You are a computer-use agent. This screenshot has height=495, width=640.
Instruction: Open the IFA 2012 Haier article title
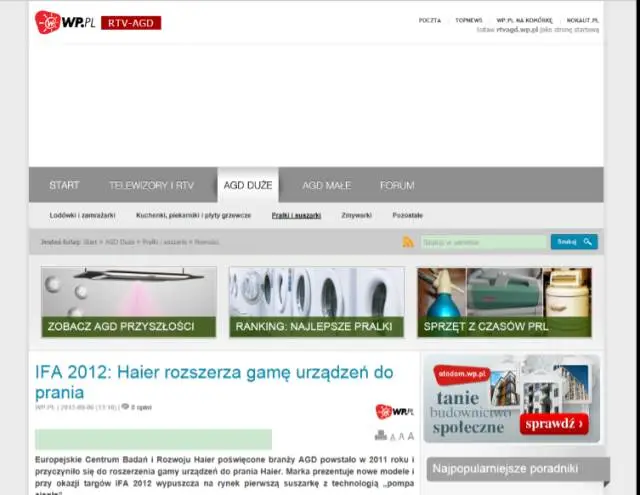214,382
